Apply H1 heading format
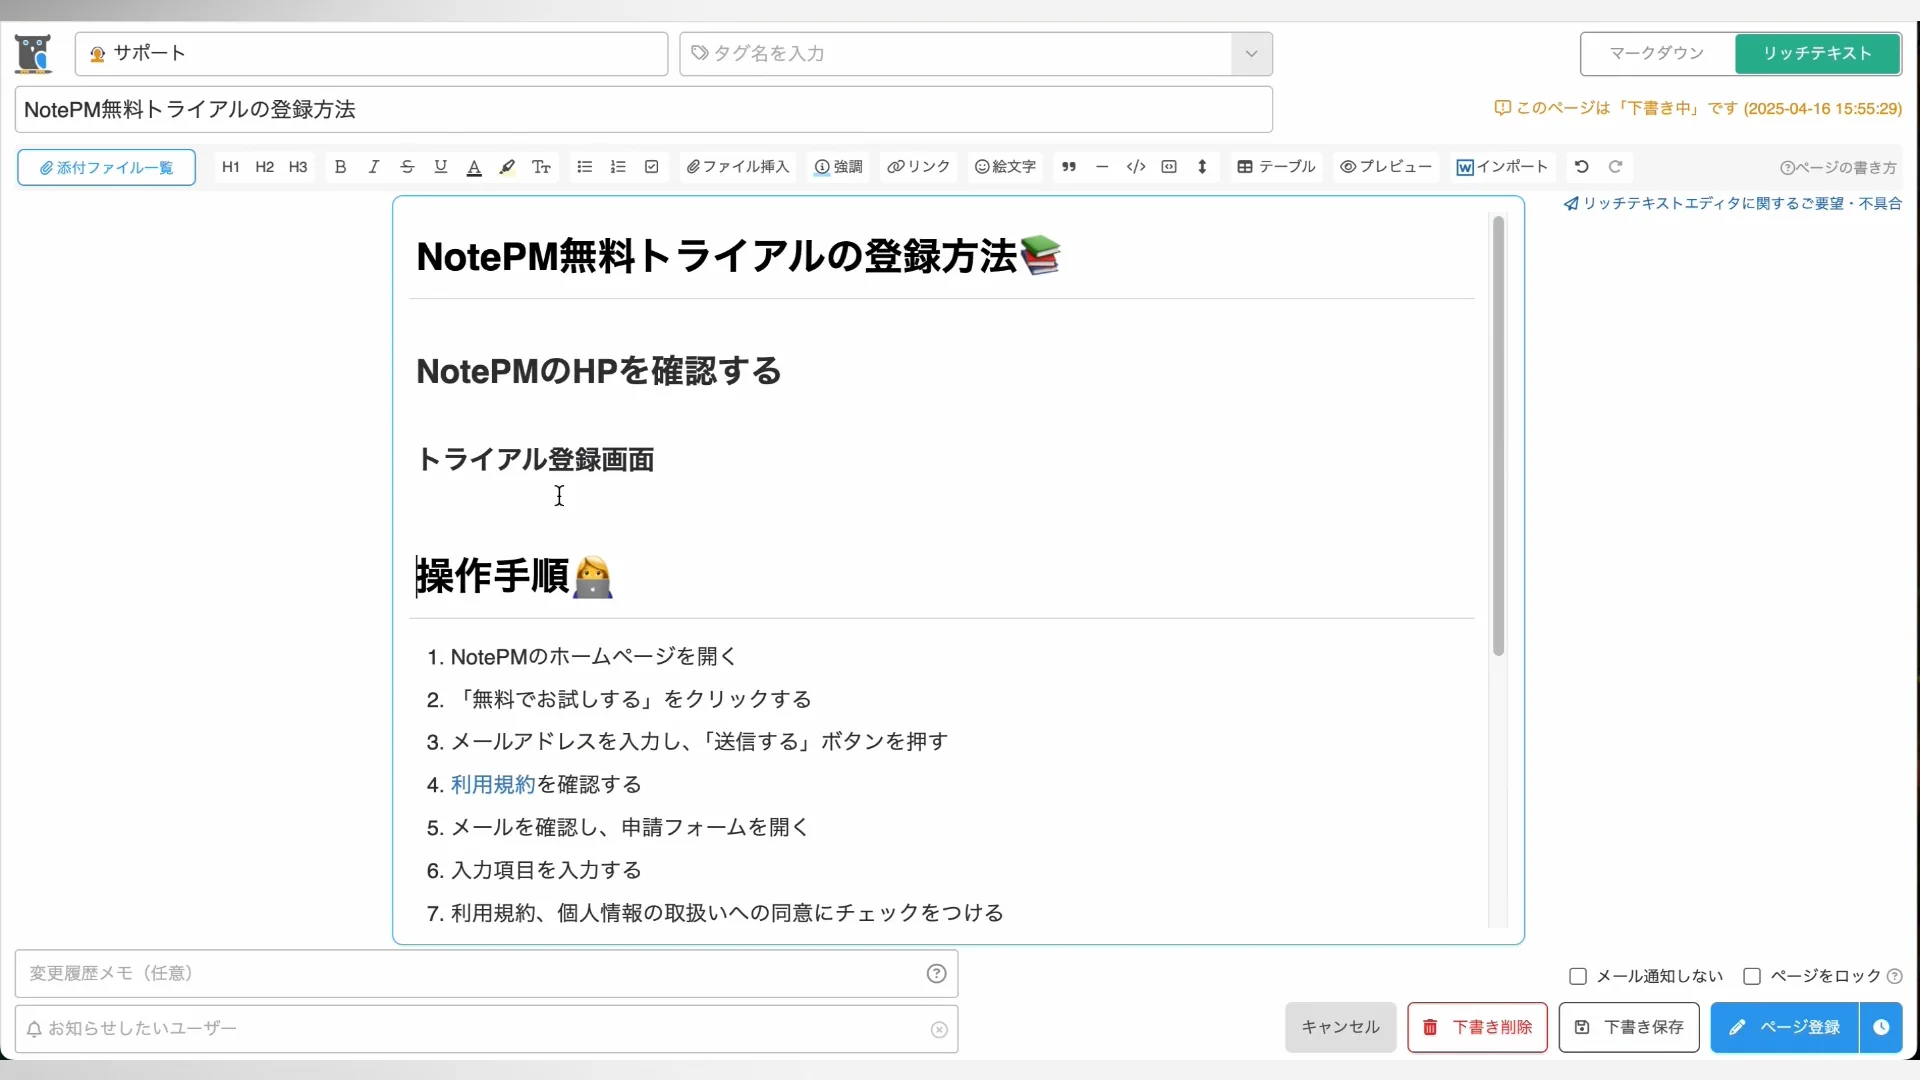This screenshot has width=1920, height=1080. [x=231, y=167]
